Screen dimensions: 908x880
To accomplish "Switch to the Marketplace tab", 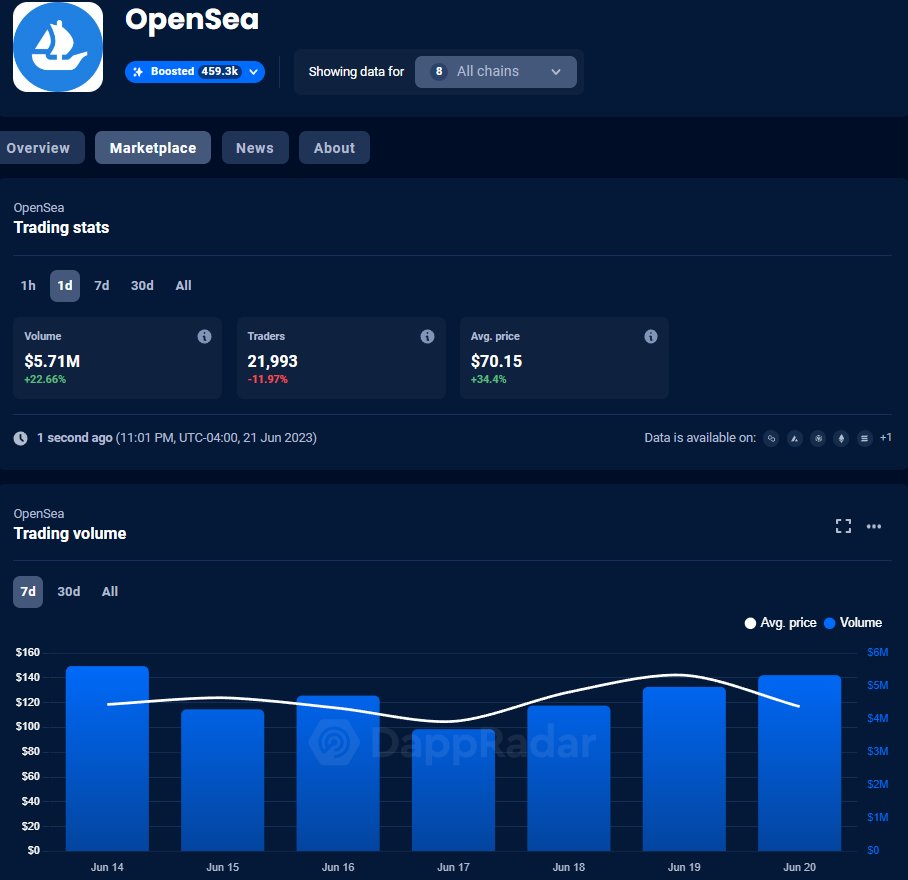I will [153, 148].
